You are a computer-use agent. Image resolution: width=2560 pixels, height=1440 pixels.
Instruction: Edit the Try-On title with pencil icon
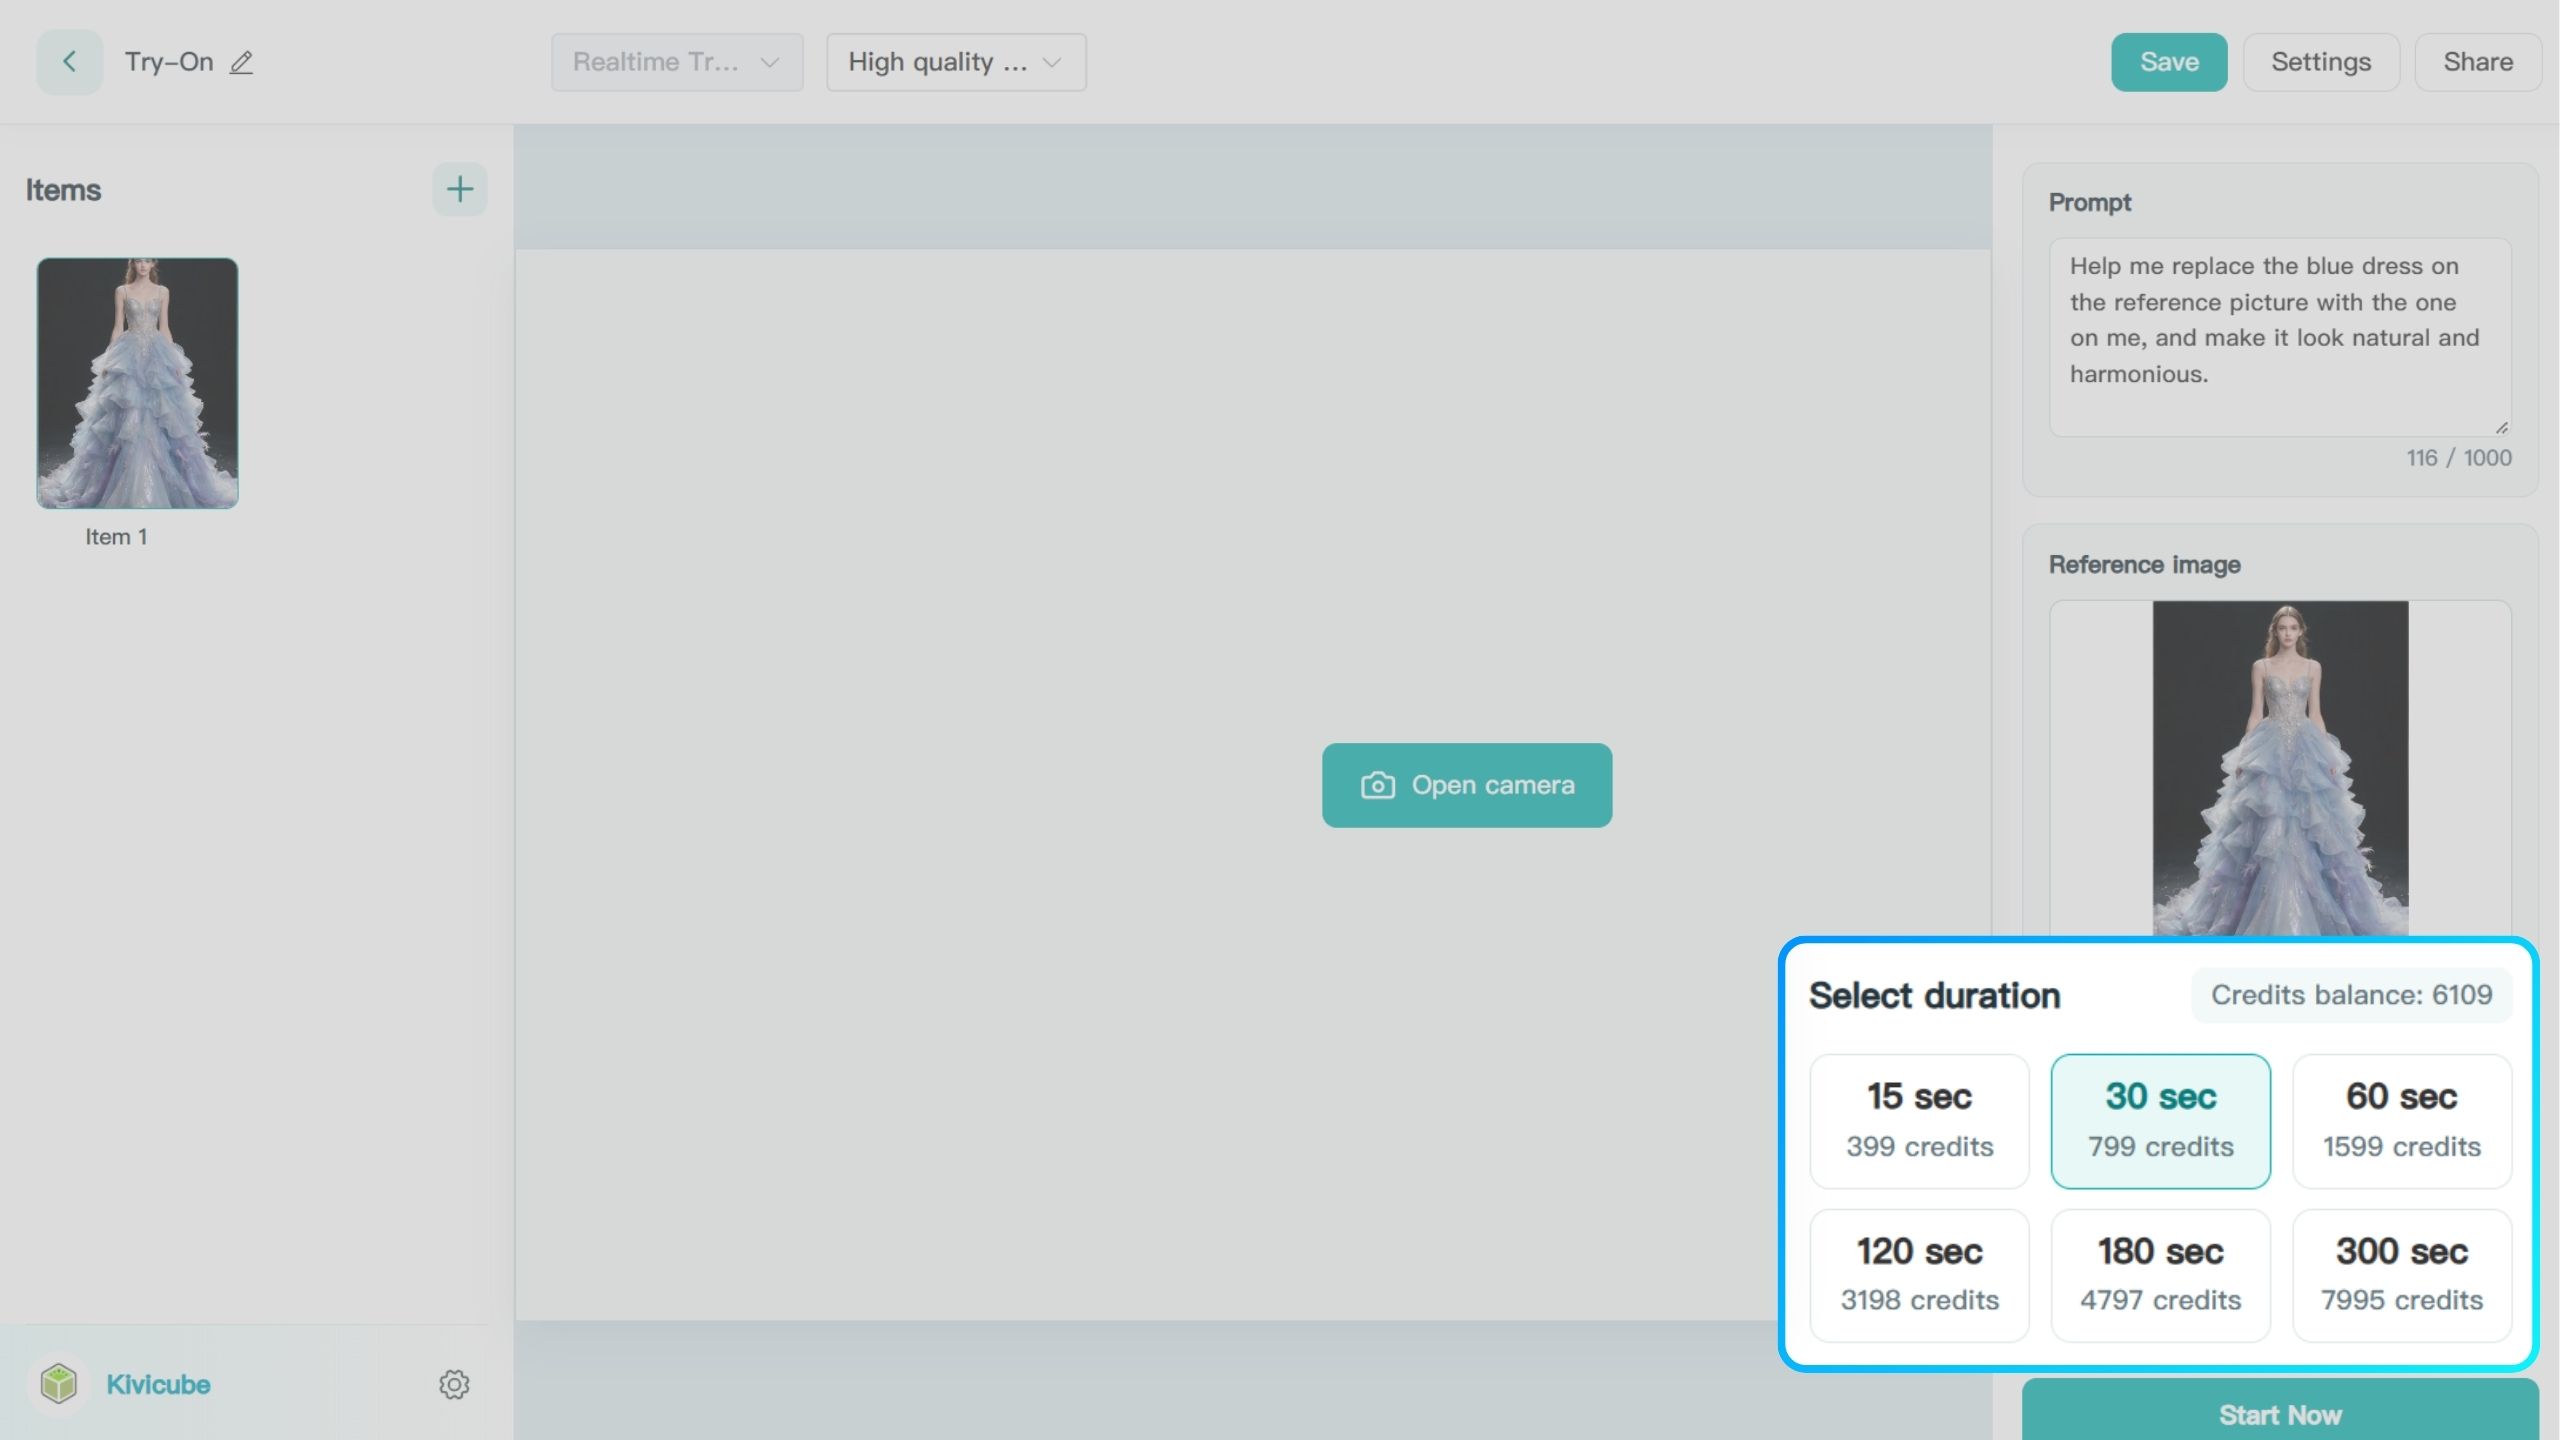click(241, 63)
